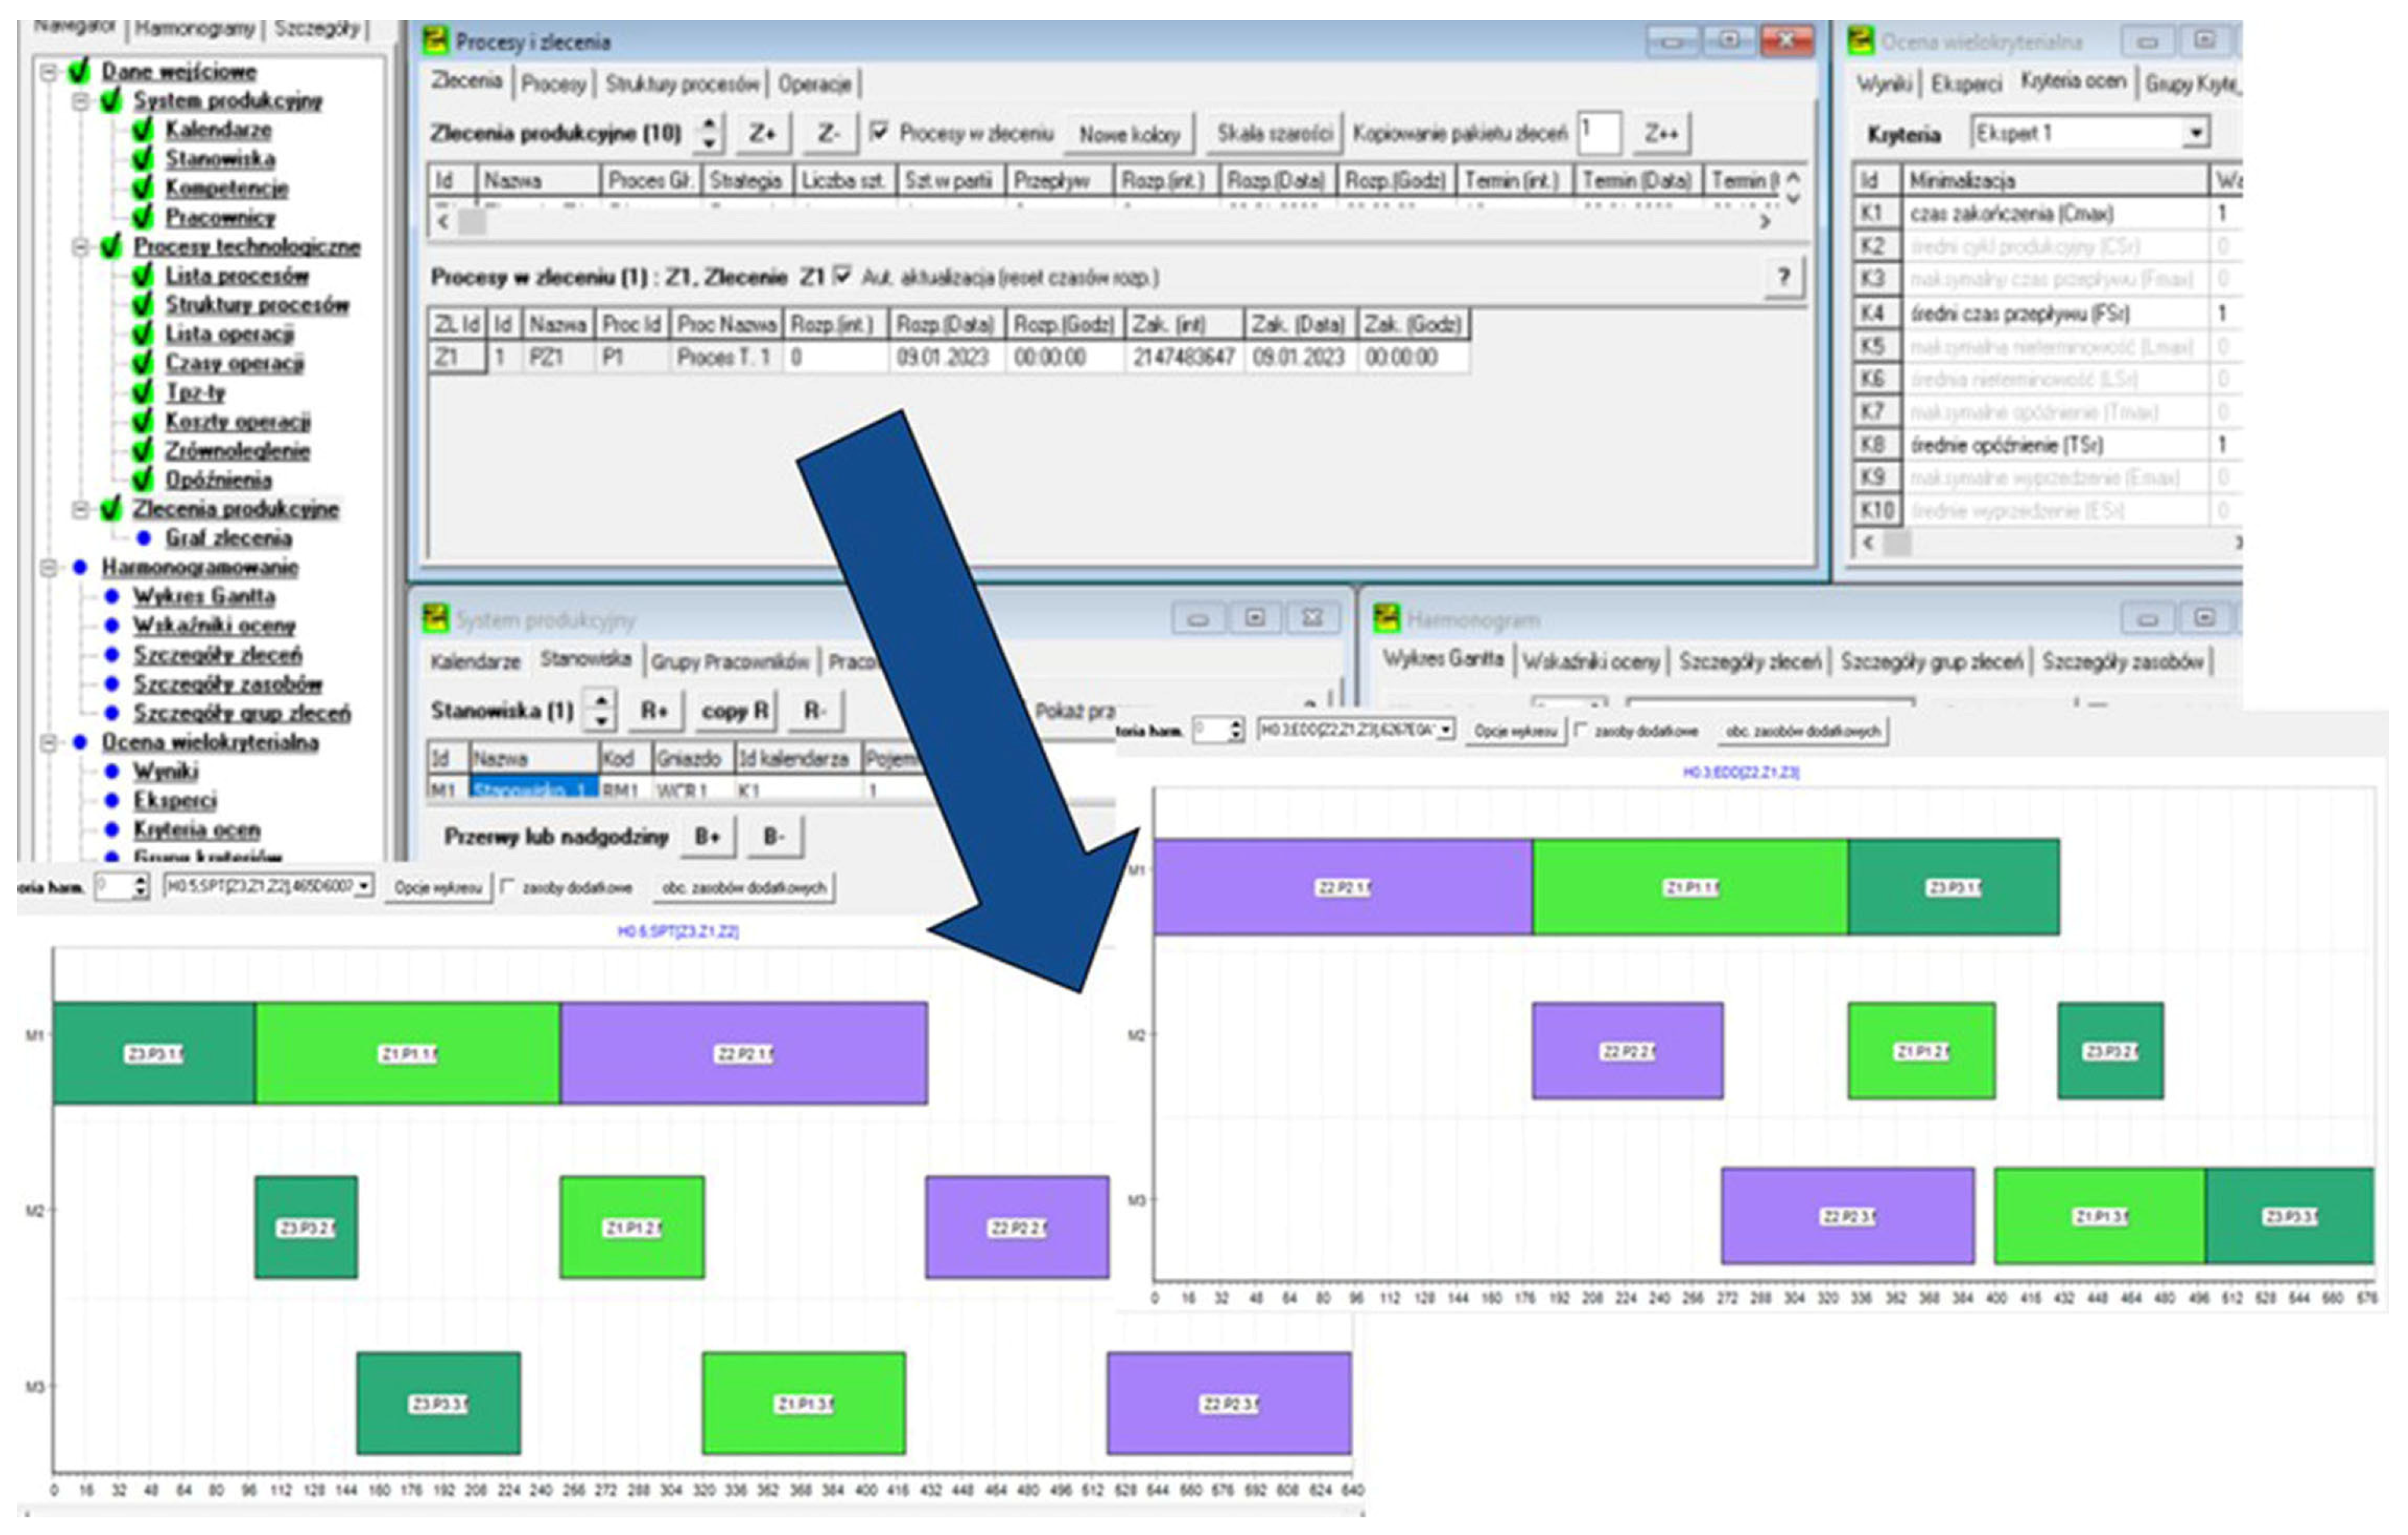Click the Procesy i zlecenia window icon
Screen dimensions: 2408x1535
(436, 41)
